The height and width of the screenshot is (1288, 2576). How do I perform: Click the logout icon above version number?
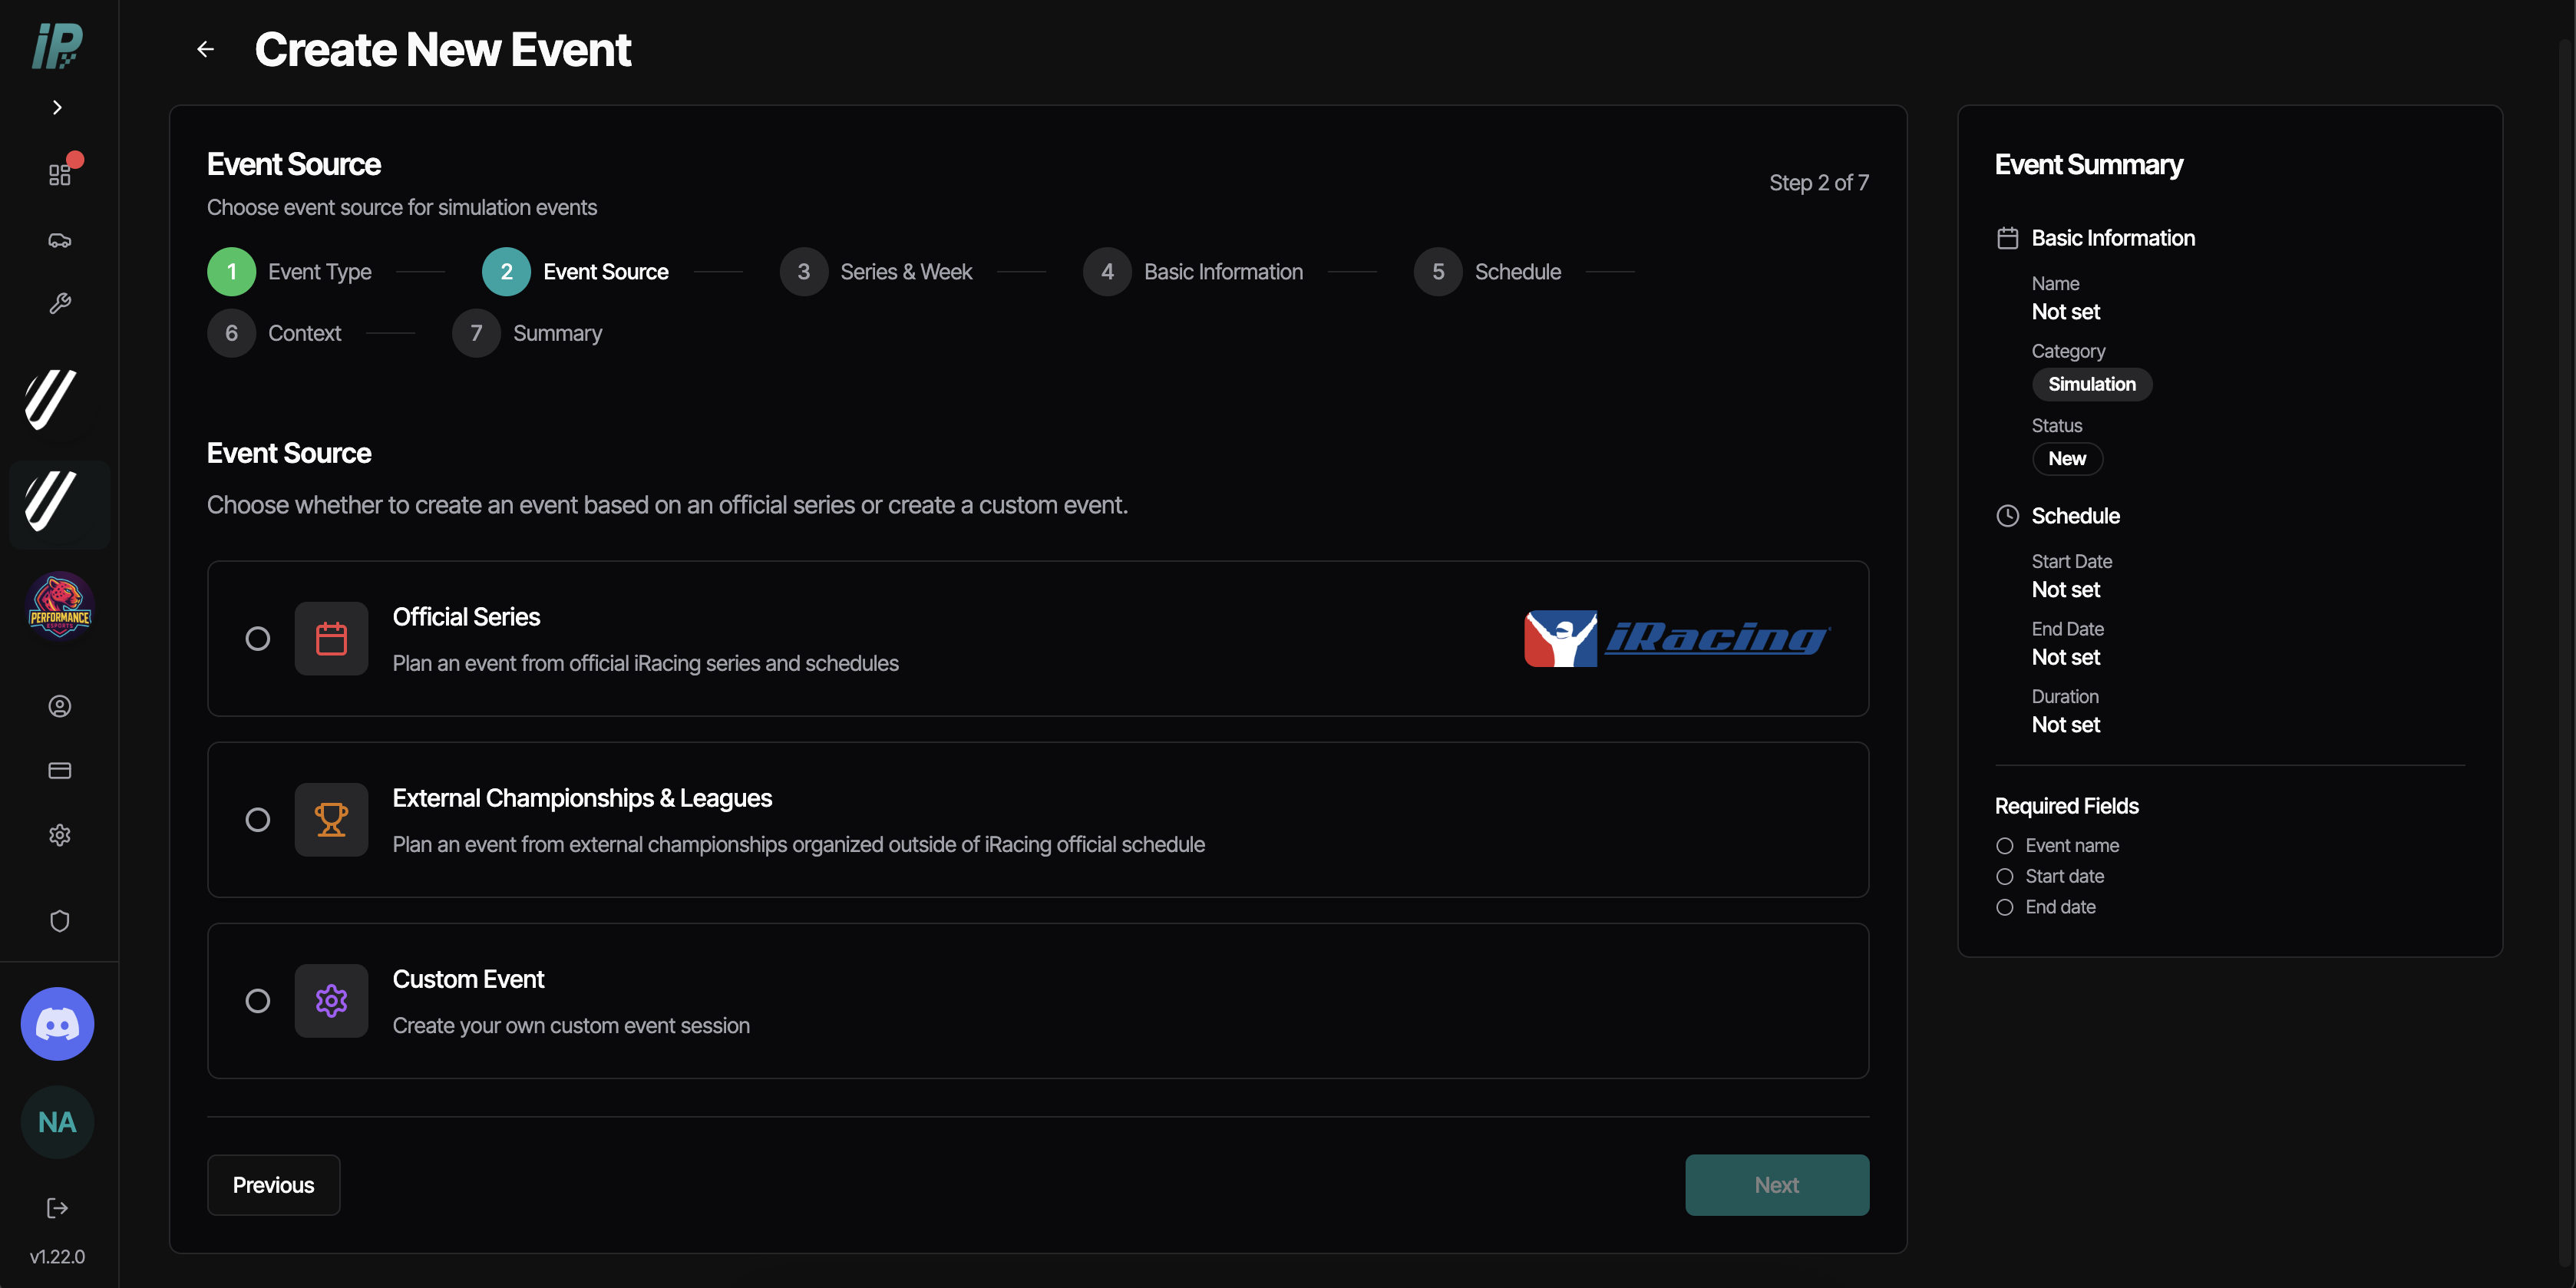[x=57, y=1208]
